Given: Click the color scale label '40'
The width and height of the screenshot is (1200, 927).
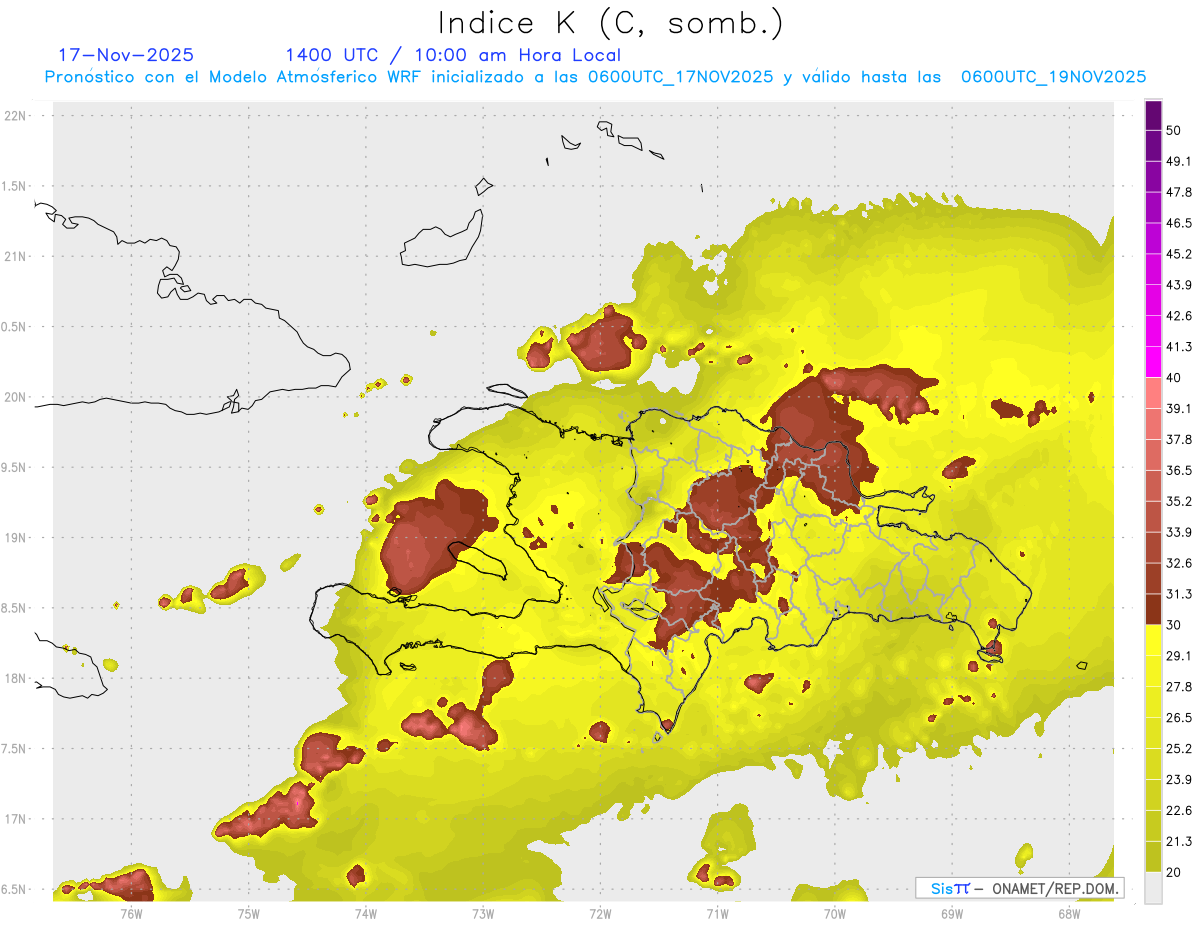Looking at the screenshot, I should 1175,378.
